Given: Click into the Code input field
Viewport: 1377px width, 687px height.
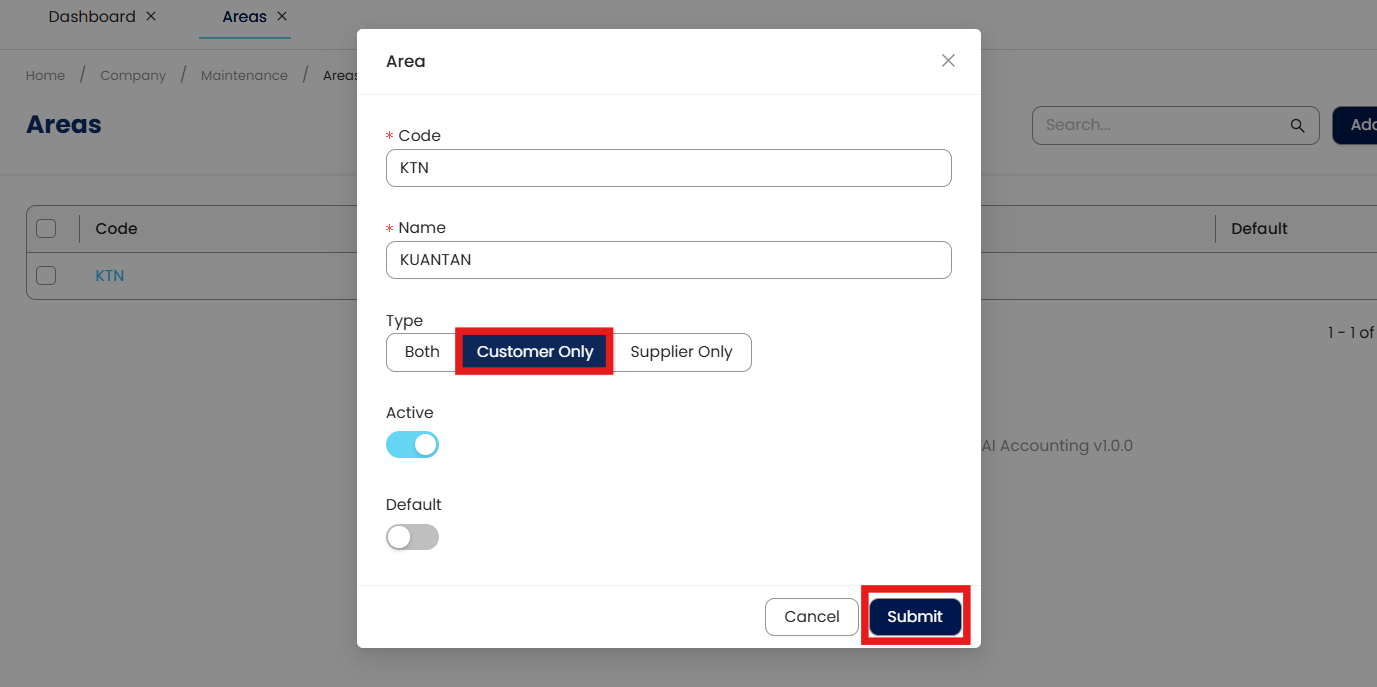Looking at the screenshot, I should click(x=668, y=168).
